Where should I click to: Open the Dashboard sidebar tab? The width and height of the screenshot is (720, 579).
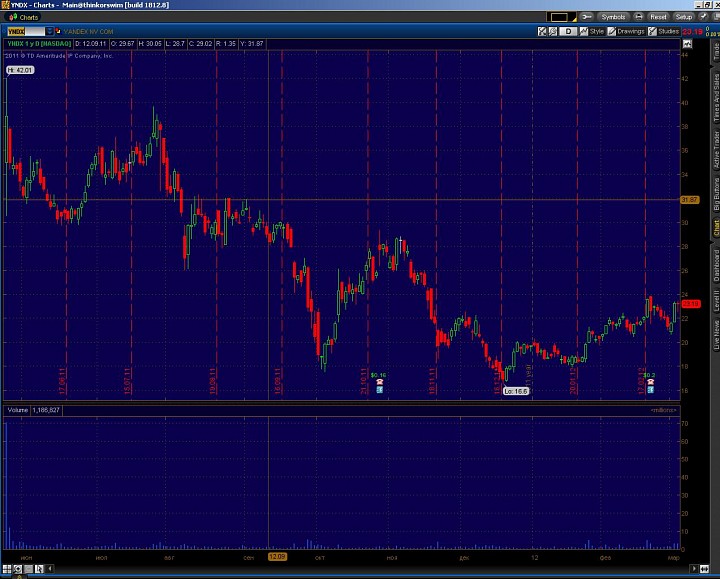(x=716, y=266)
